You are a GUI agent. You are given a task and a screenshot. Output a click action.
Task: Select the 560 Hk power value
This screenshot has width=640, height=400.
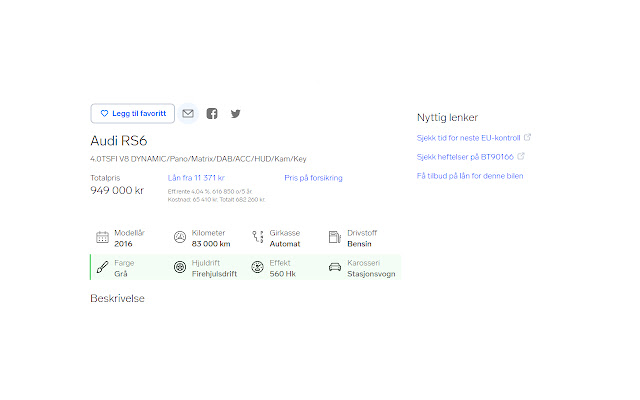click(x=282, y=274)
